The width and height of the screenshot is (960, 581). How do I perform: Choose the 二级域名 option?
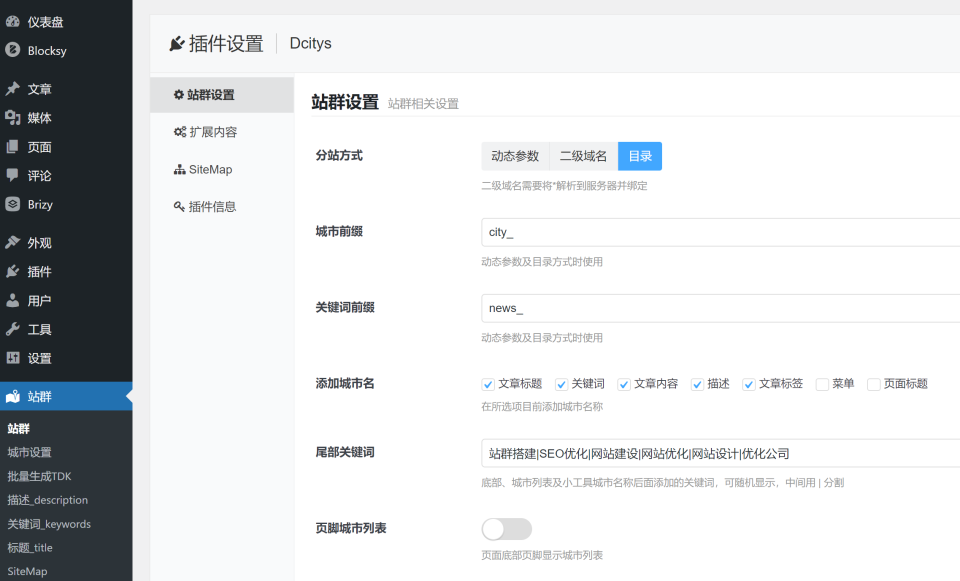583,156
